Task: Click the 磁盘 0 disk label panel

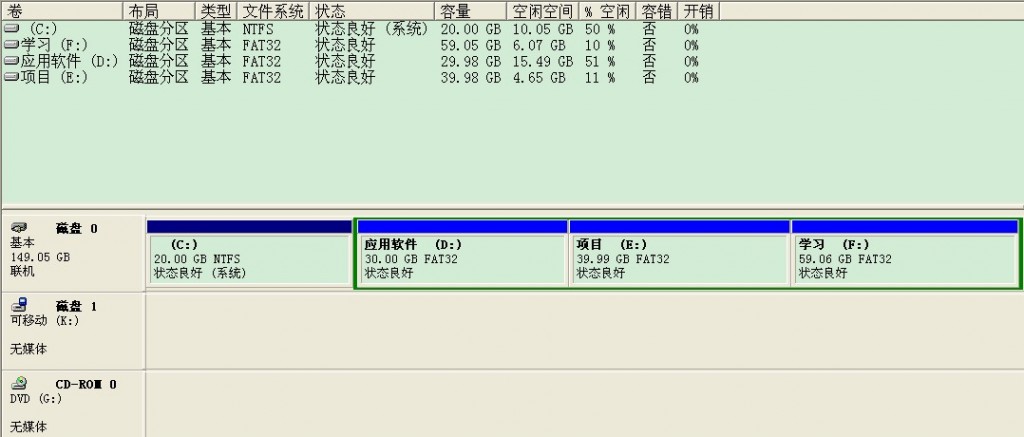Action: point(72,253)
